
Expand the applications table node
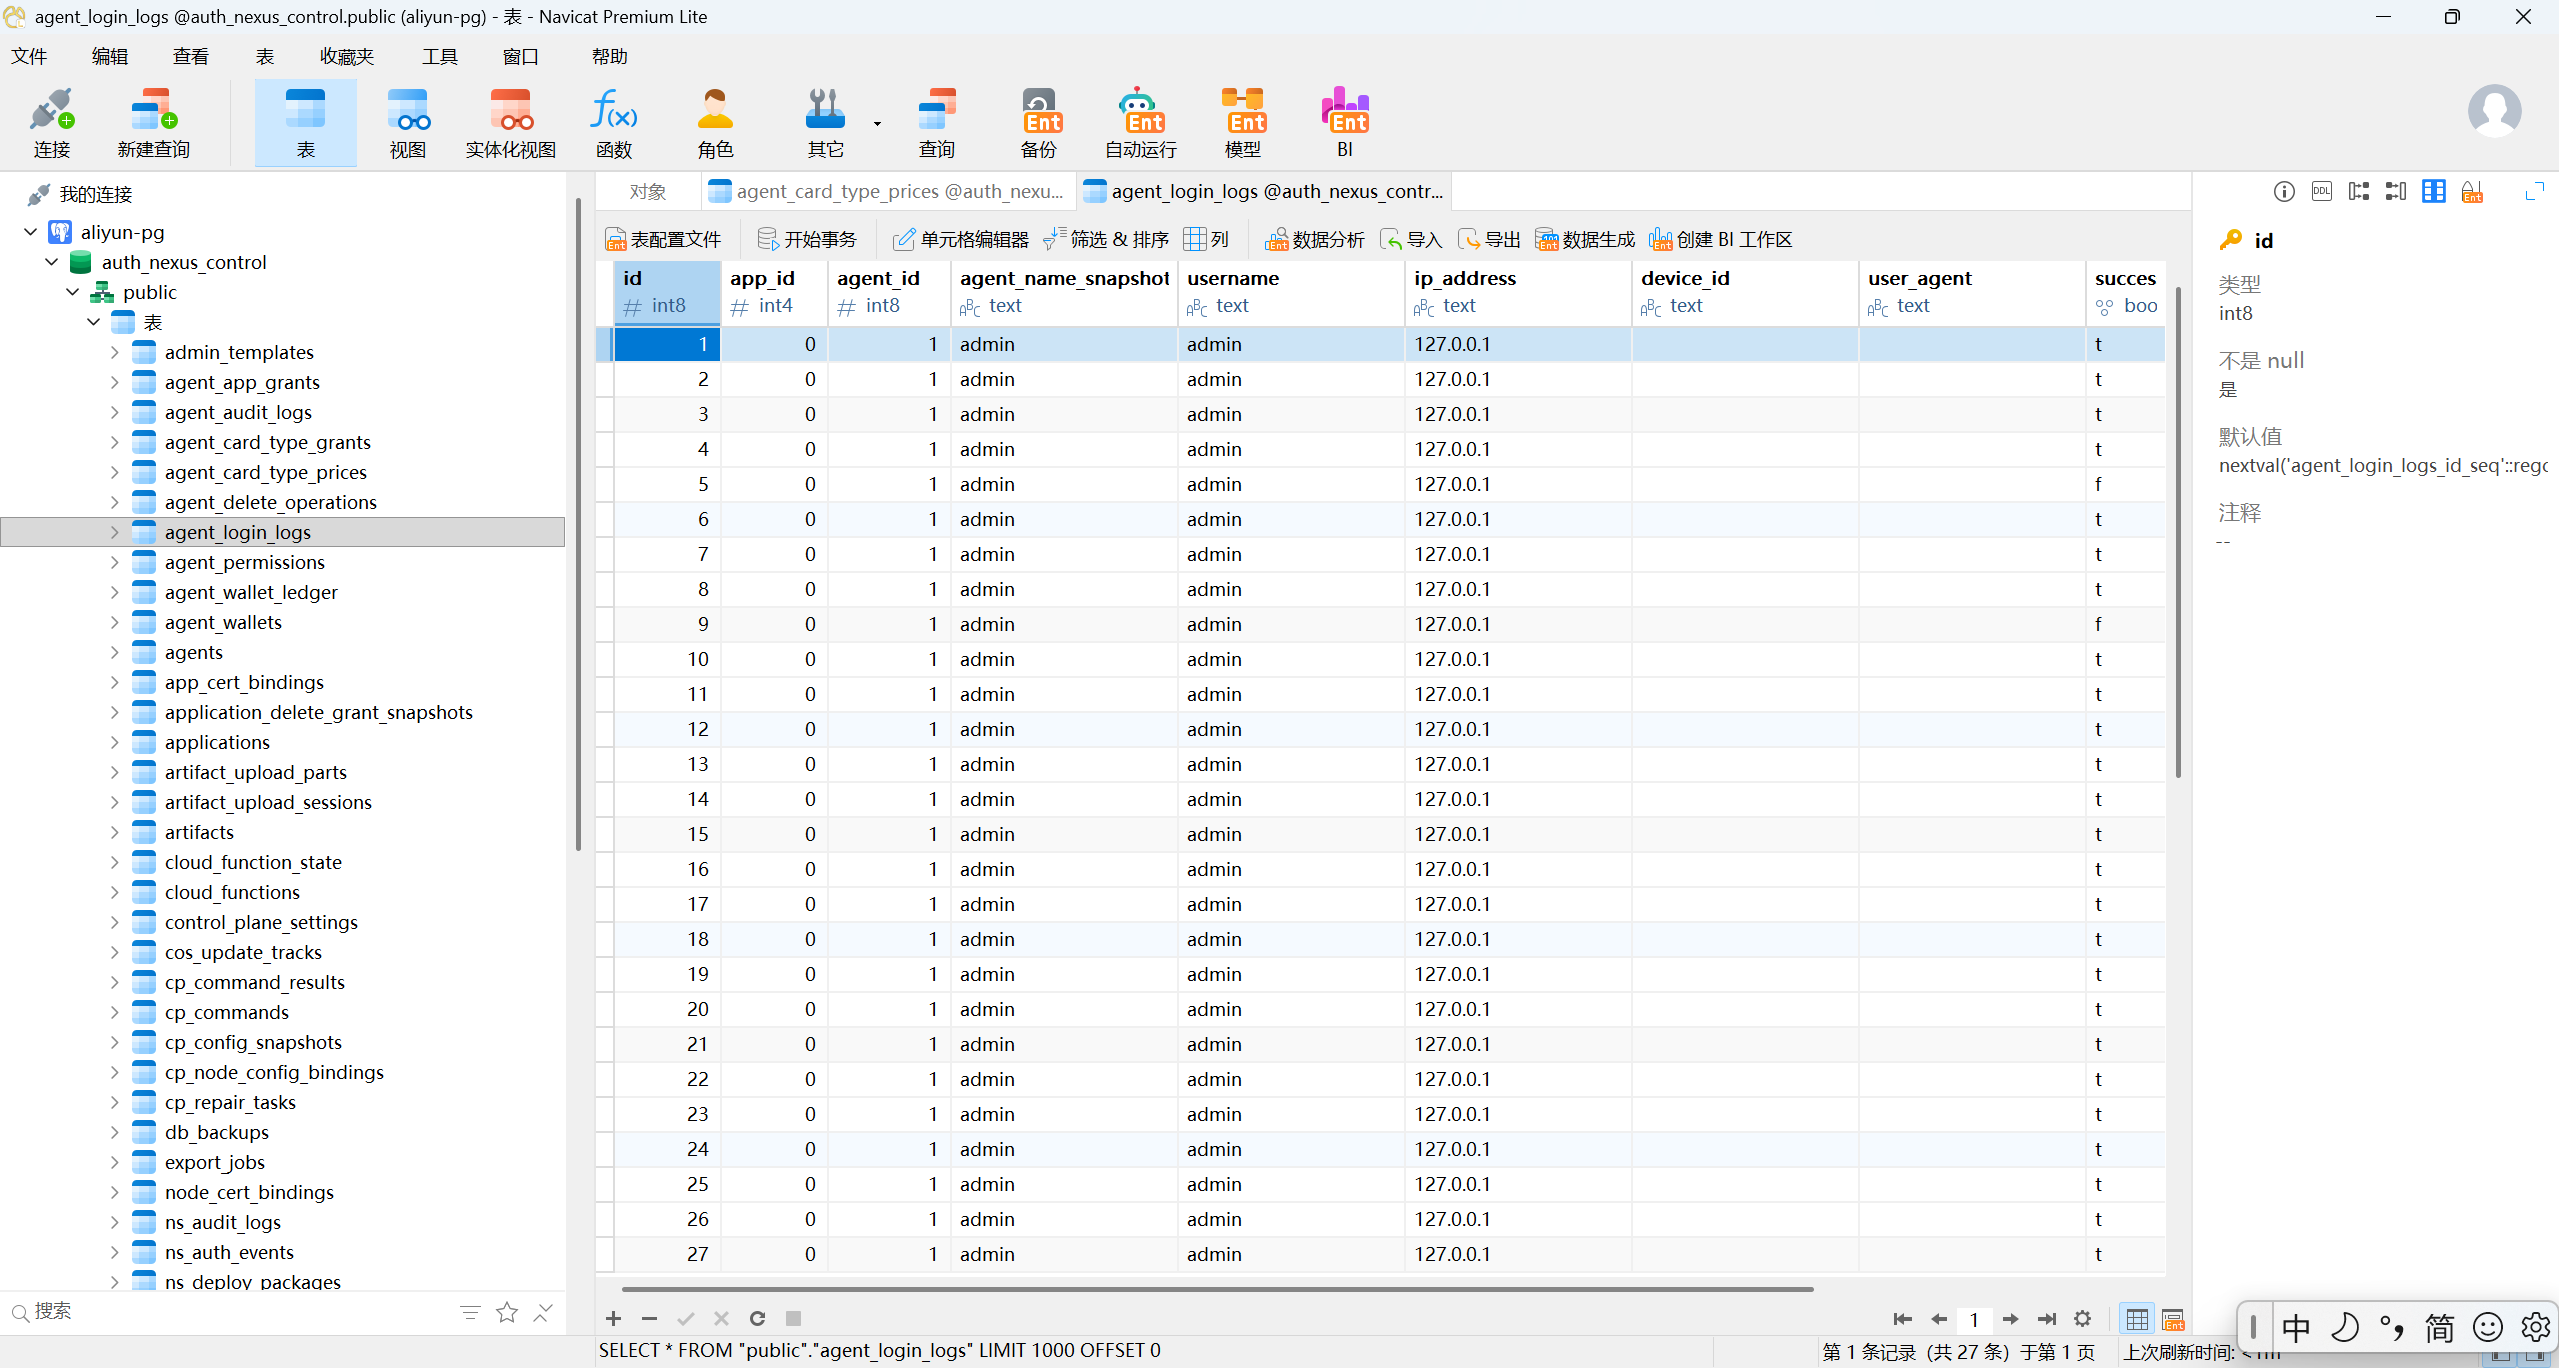114,742
